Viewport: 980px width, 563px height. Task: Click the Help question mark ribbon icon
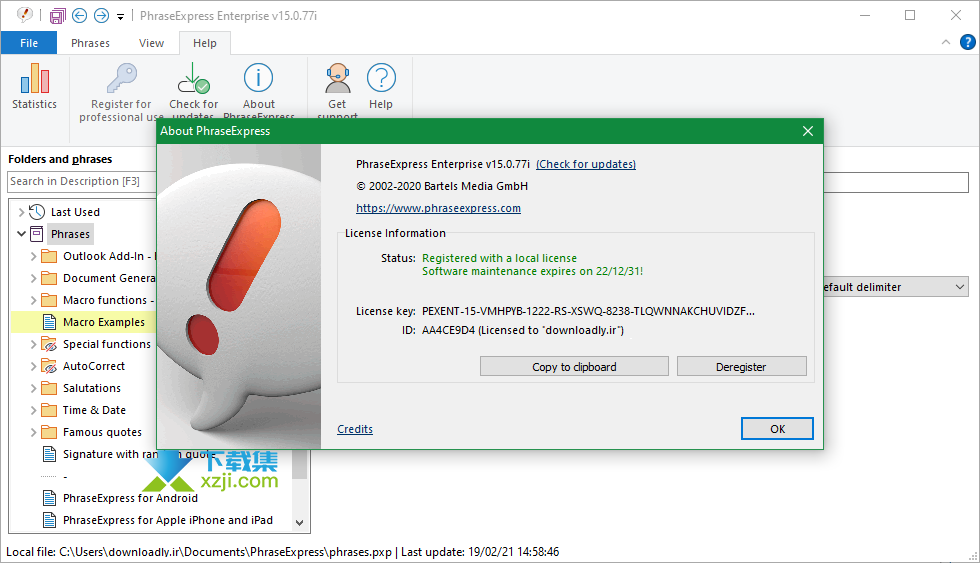(381, 78)
